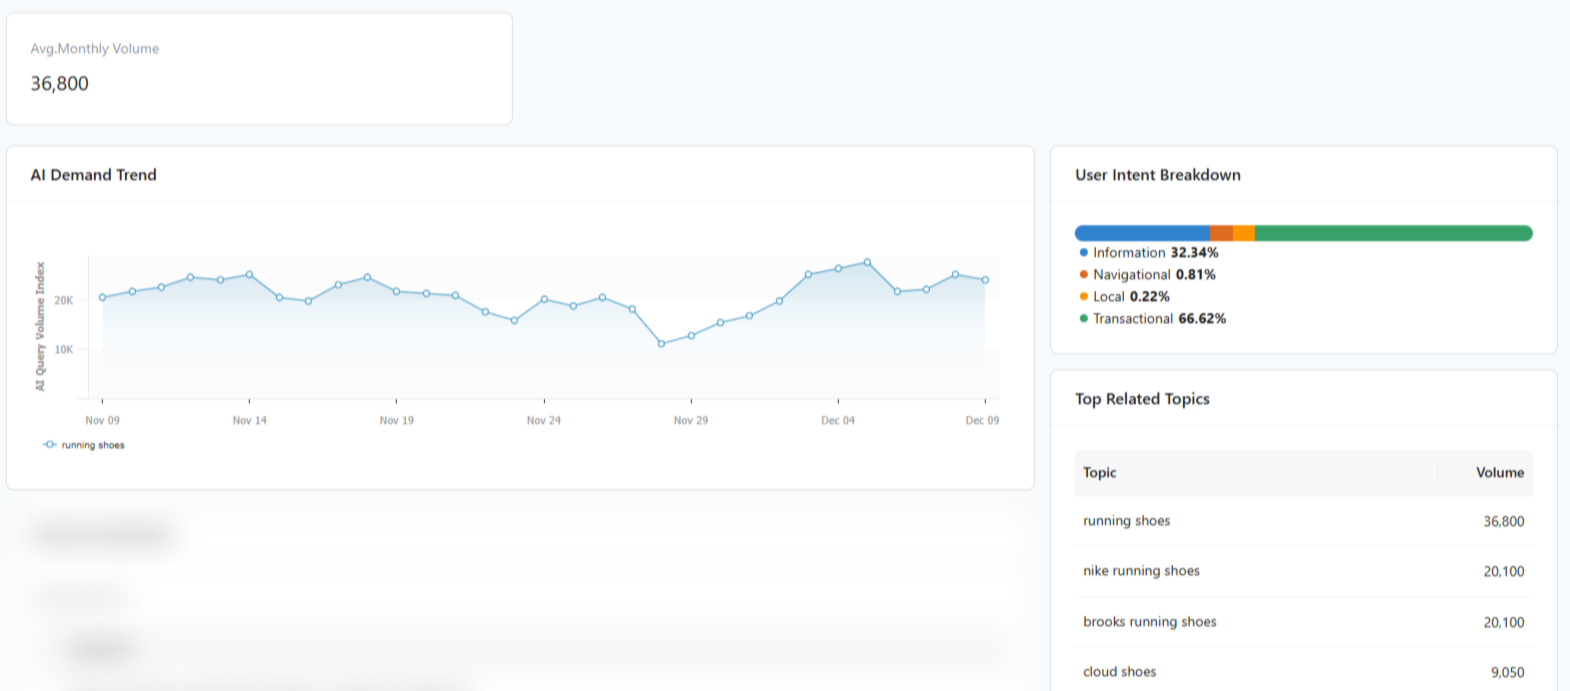Click the yellow-orange Local bar segment
The image size is (1570, 691).
[x=1243, y=233]
